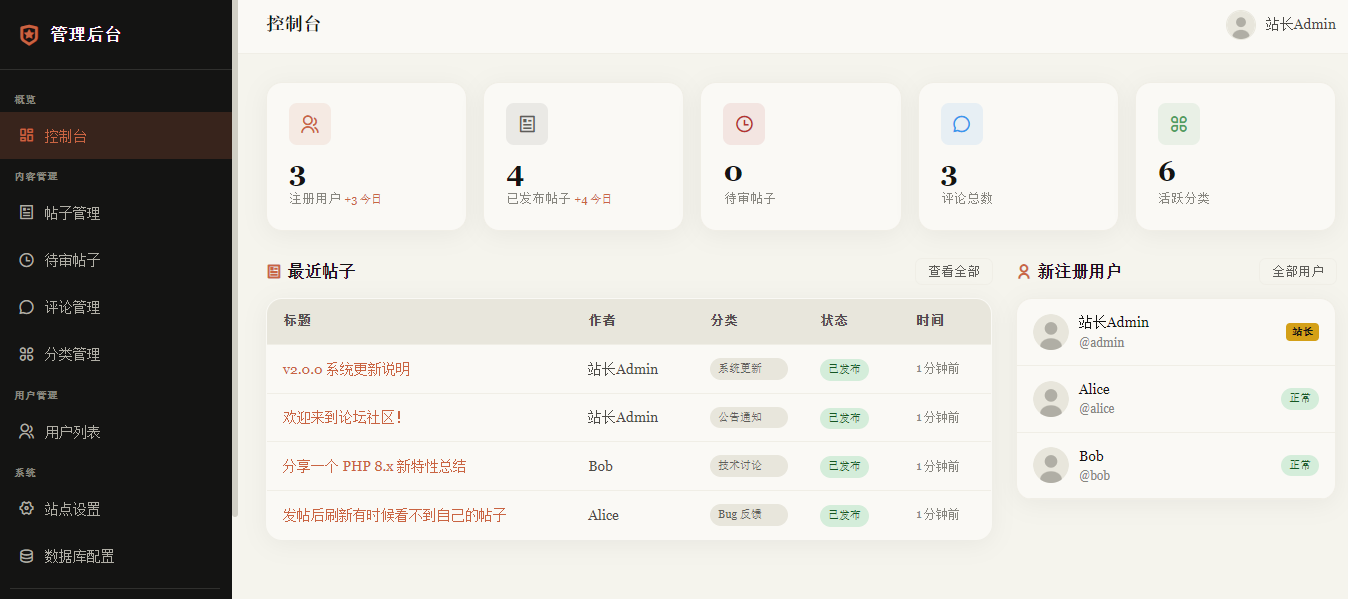Click the 正常 badge next to Bob
Image resolution: width=1348 pixels, height=599 pixels.
[x=1300, y=465]
